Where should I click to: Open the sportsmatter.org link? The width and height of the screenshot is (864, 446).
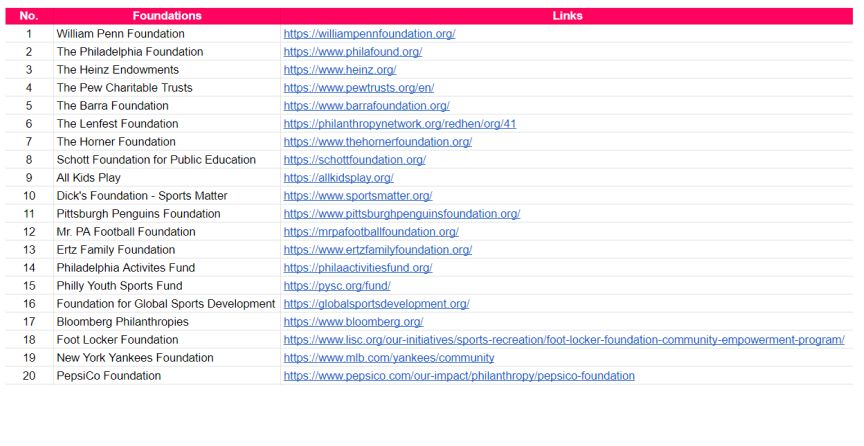358,196
